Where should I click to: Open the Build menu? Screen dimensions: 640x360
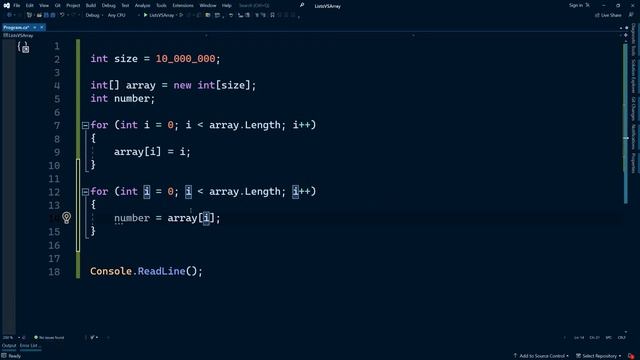(91, 6)
